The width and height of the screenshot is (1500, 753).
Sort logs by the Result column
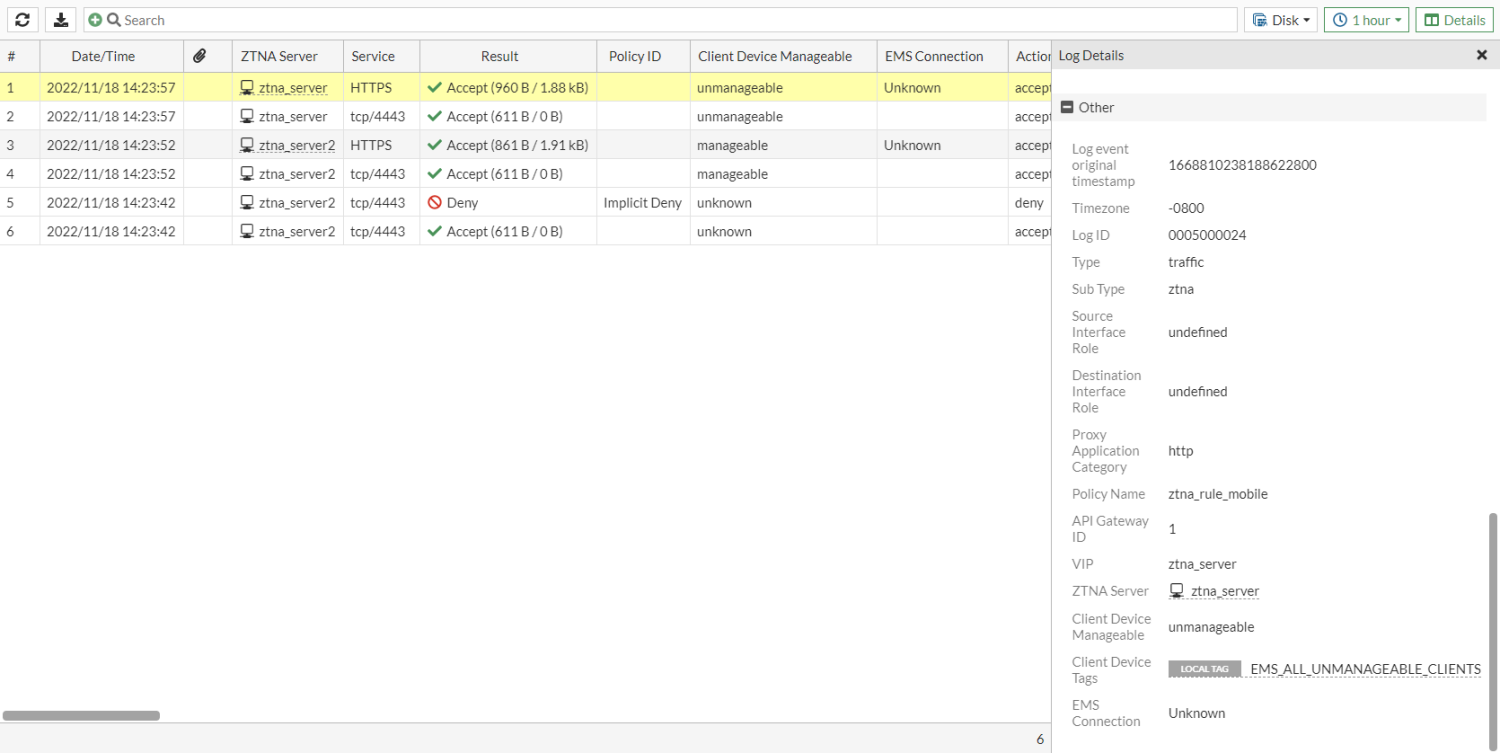click(x=499, y=56)
